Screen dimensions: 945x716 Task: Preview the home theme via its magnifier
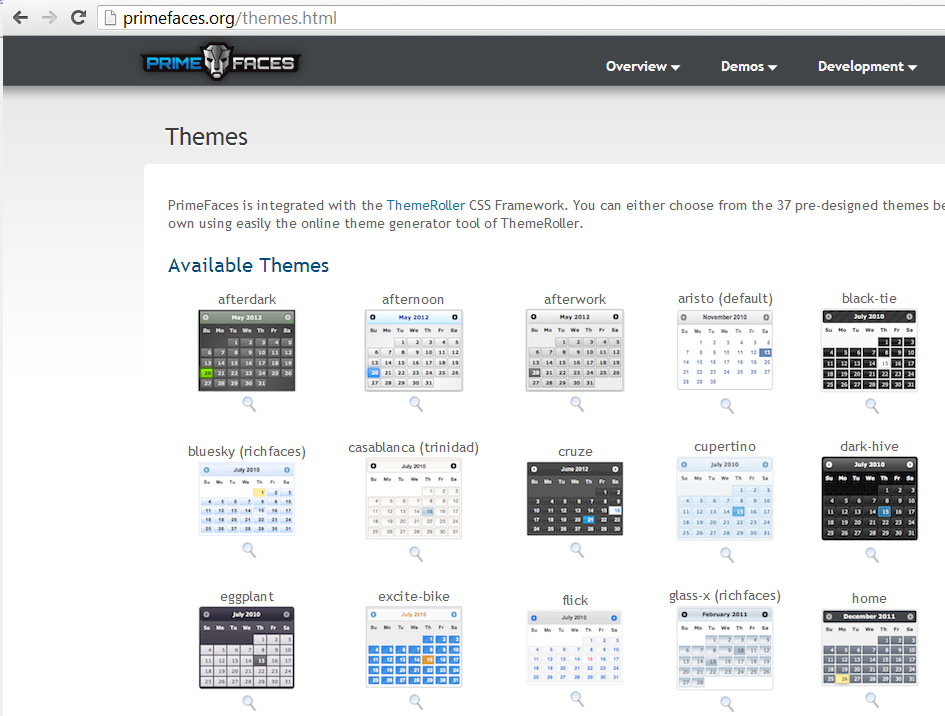click(869, 699)
